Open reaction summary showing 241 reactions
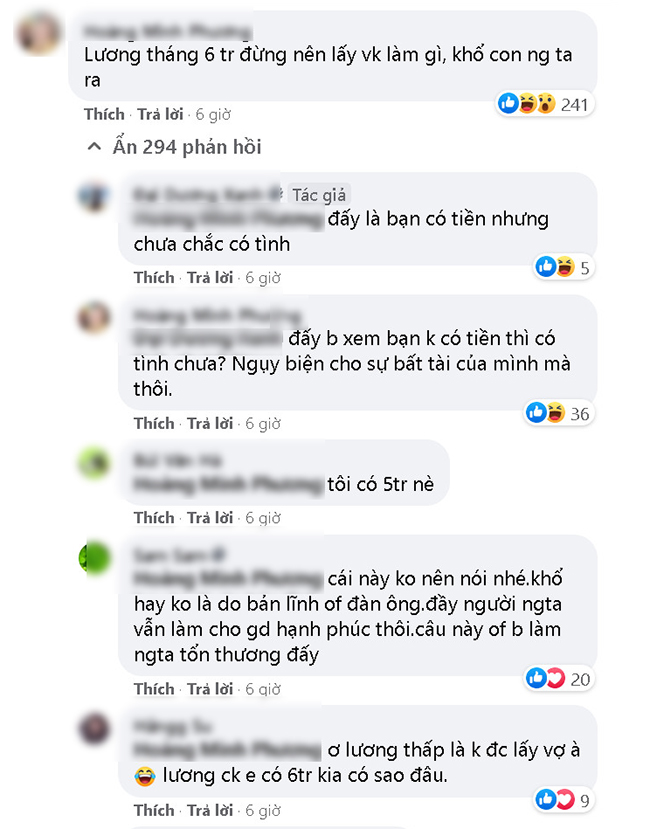This screenshot has height=829, width=650. coord(544,104)
